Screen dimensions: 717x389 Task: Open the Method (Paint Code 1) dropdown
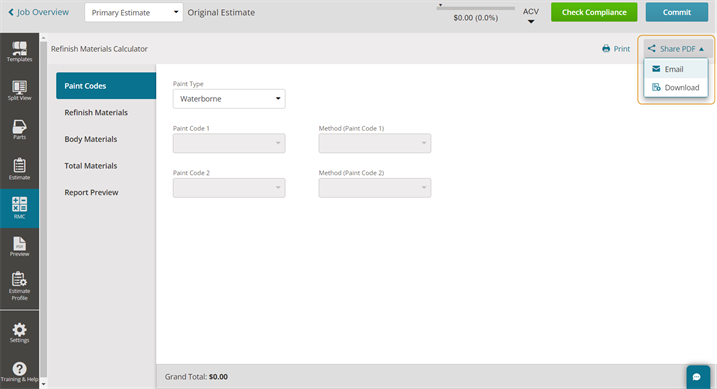[375, 143]
